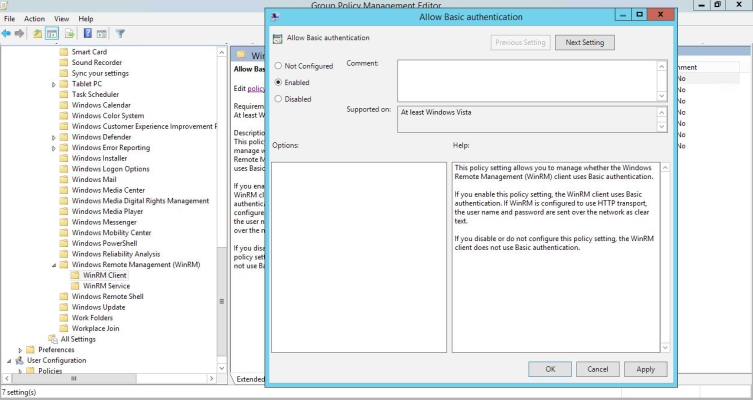
Task: Click the Windows Update folder icon
Action: click(63, 307)
